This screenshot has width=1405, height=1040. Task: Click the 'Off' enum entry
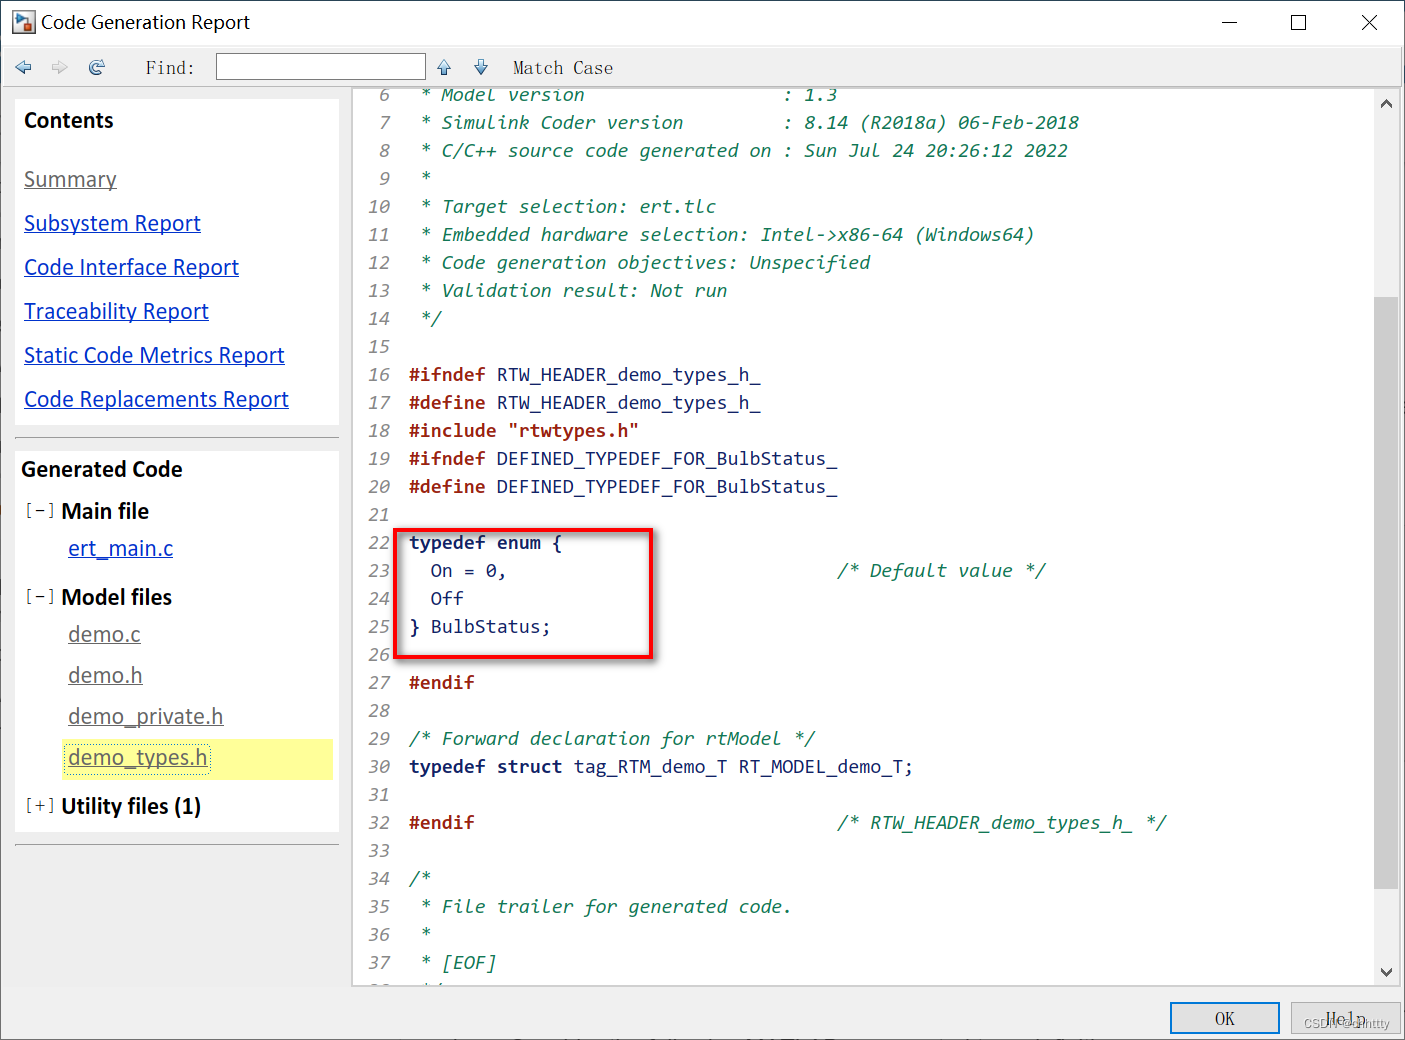[447, 599]
